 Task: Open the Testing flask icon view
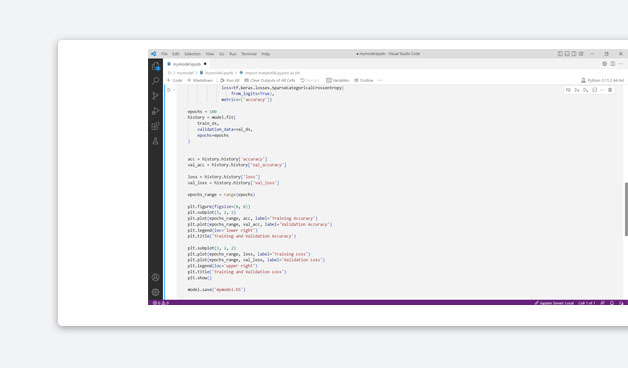155,141
